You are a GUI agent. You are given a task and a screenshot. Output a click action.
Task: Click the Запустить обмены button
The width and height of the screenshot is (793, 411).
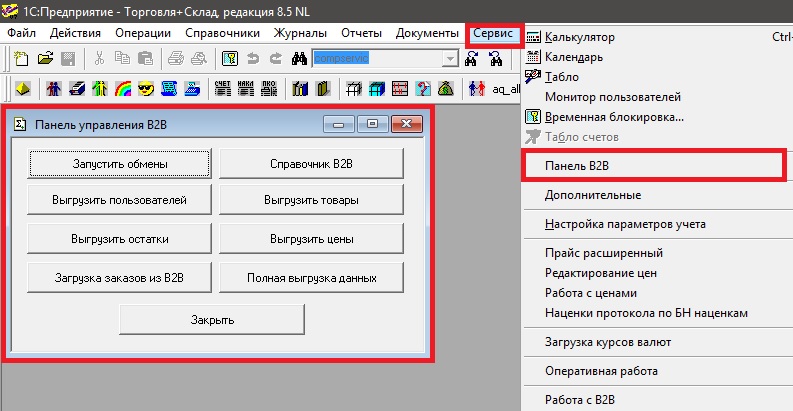click(119, 164)
